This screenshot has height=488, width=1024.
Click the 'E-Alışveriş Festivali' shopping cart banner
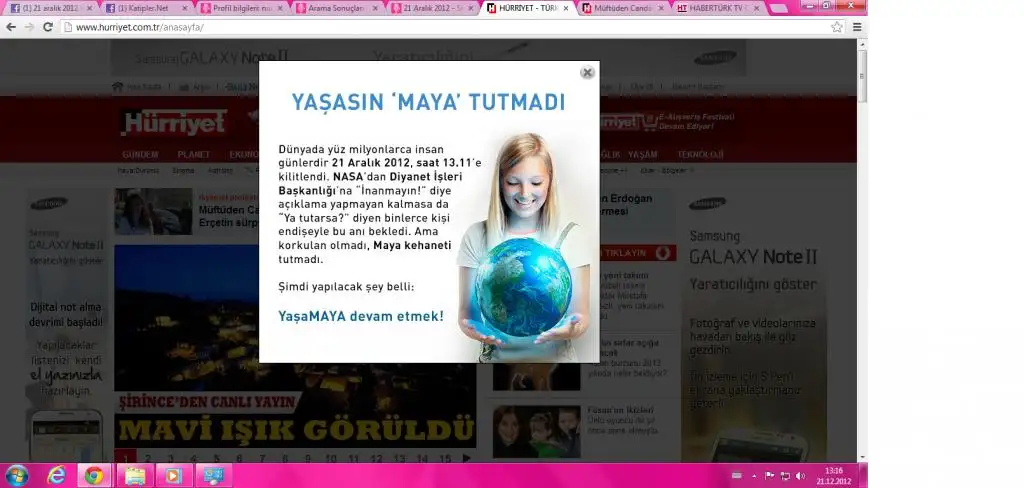(666, 122)
